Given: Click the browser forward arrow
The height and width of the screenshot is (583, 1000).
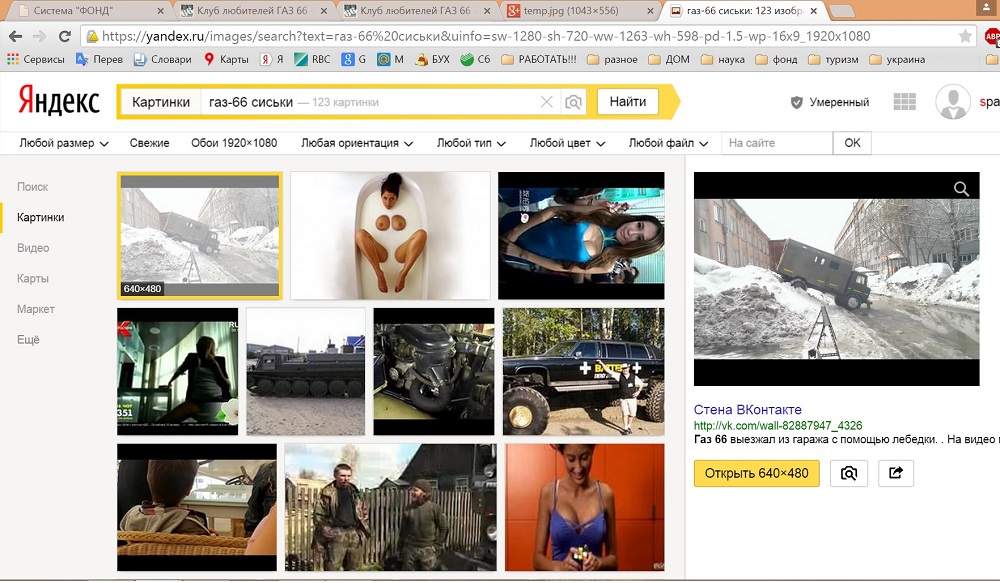Looking at the screenshot, I should [x=40, y=36].
